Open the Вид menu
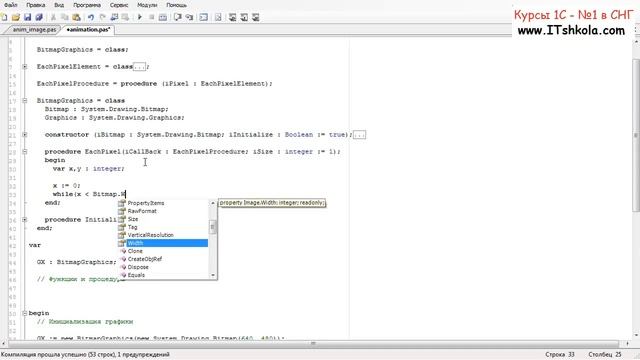Viewport: 640px width, 360px height. pyautogui.click(x=59, y=5)
